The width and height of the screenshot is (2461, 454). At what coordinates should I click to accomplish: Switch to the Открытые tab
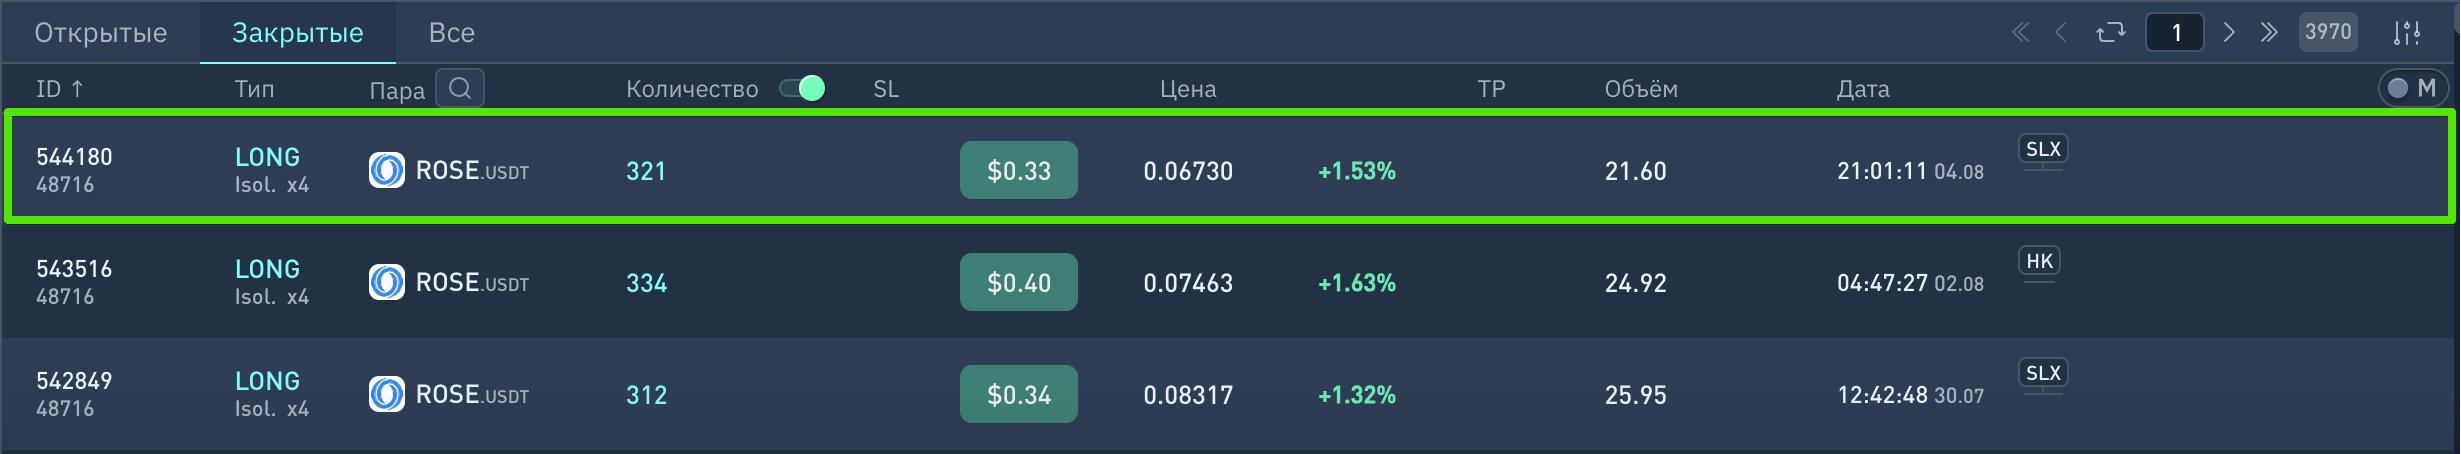click(101, 33)
